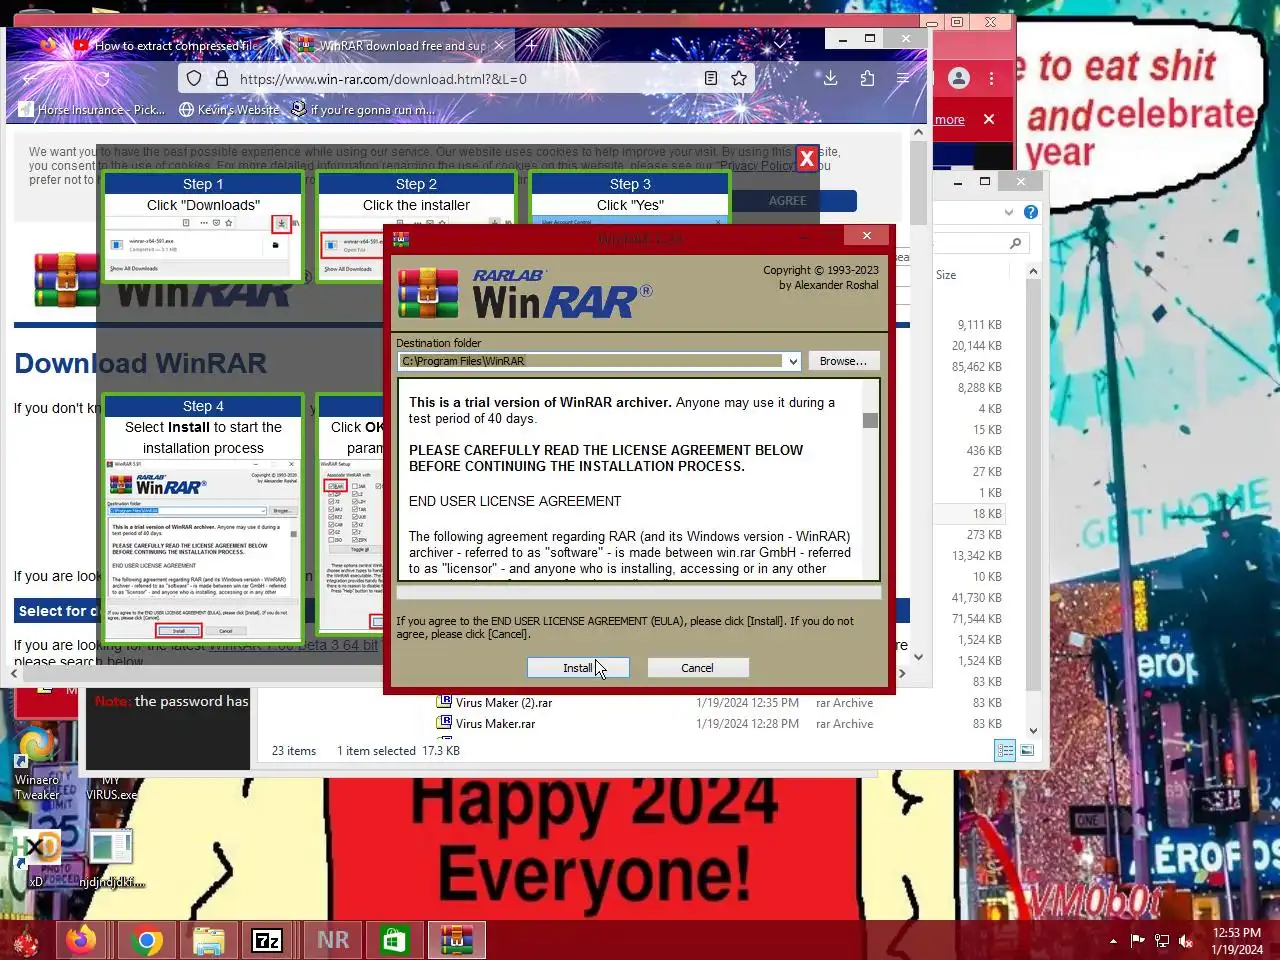Screen dimensions: 1280x960
Task: Open the Firefox extensions icon
Action: pyautogui.click(x=867, y=78)
